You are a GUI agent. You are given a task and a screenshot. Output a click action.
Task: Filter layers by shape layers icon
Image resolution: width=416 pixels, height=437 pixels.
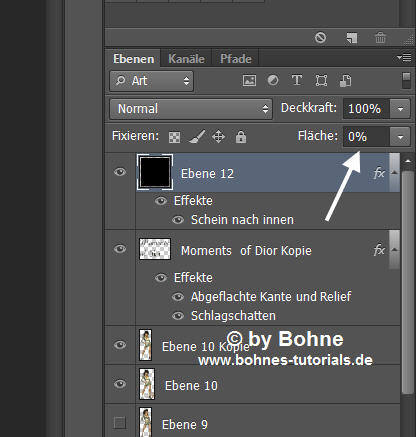pyautogui.click(x=321, y=81)
